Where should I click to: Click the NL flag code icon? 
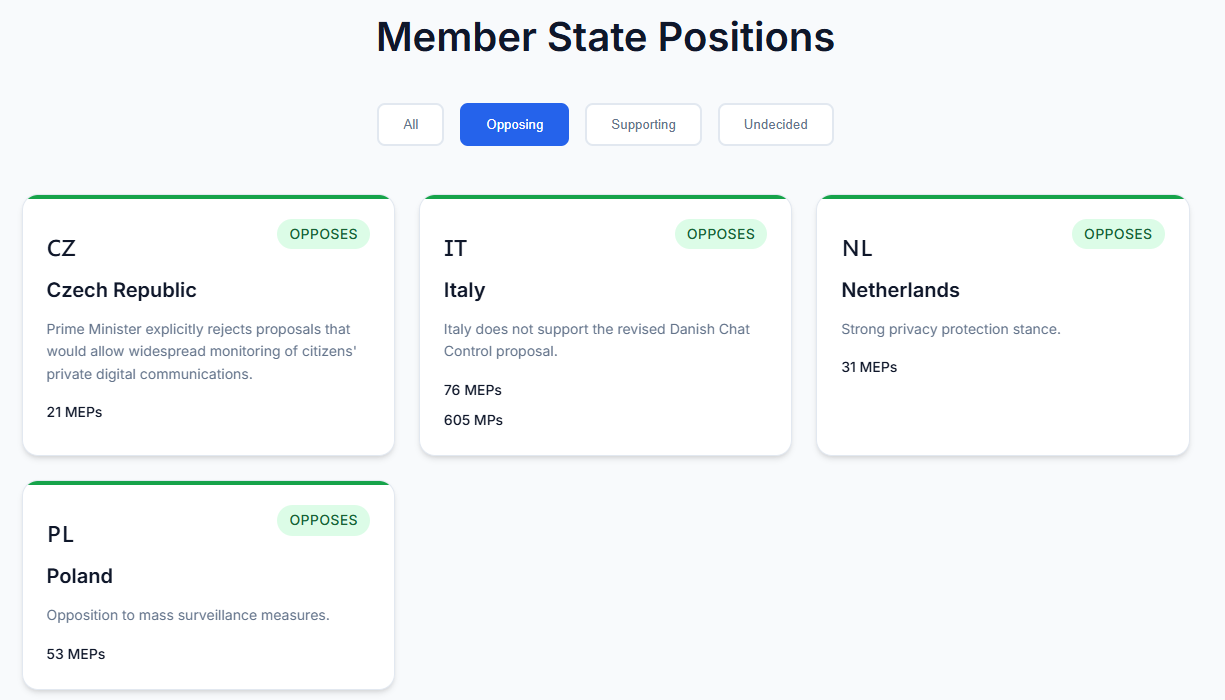pyautogui.click(x=857, y=248)
